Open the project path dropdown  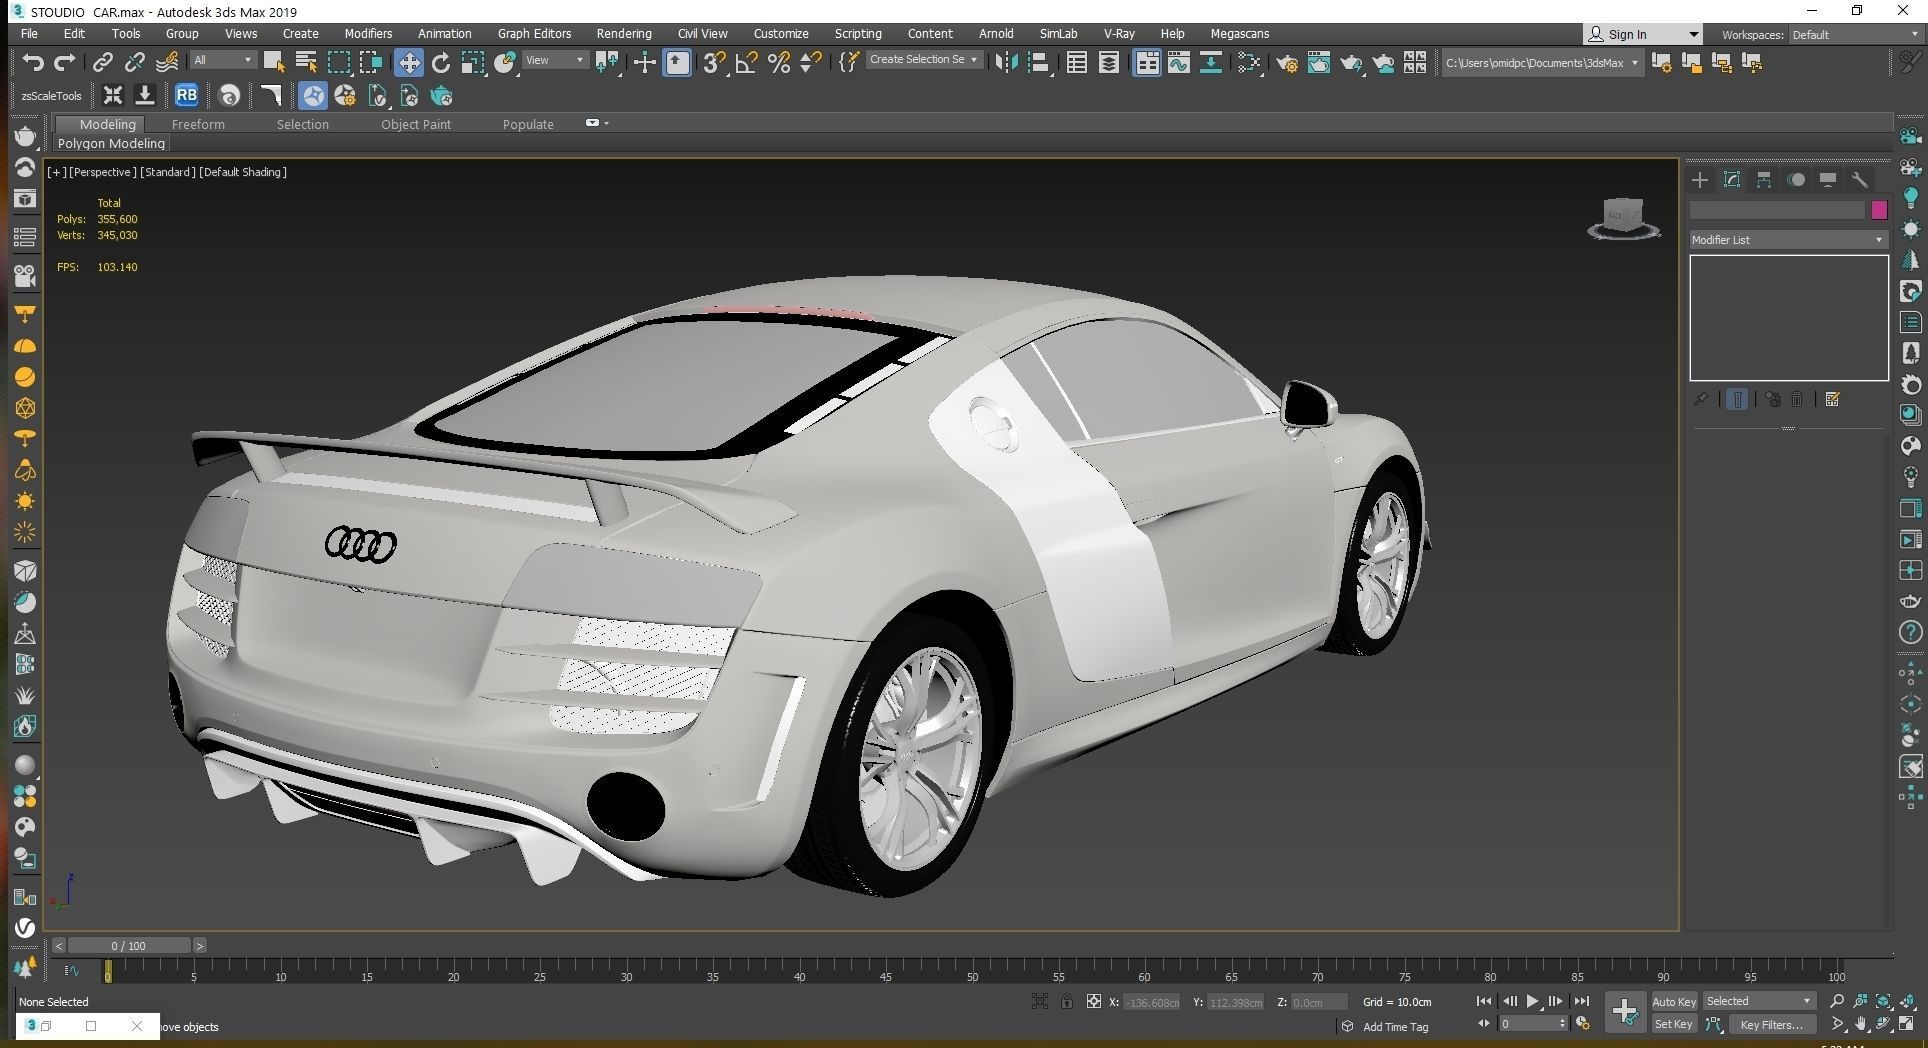[1541, 63]
